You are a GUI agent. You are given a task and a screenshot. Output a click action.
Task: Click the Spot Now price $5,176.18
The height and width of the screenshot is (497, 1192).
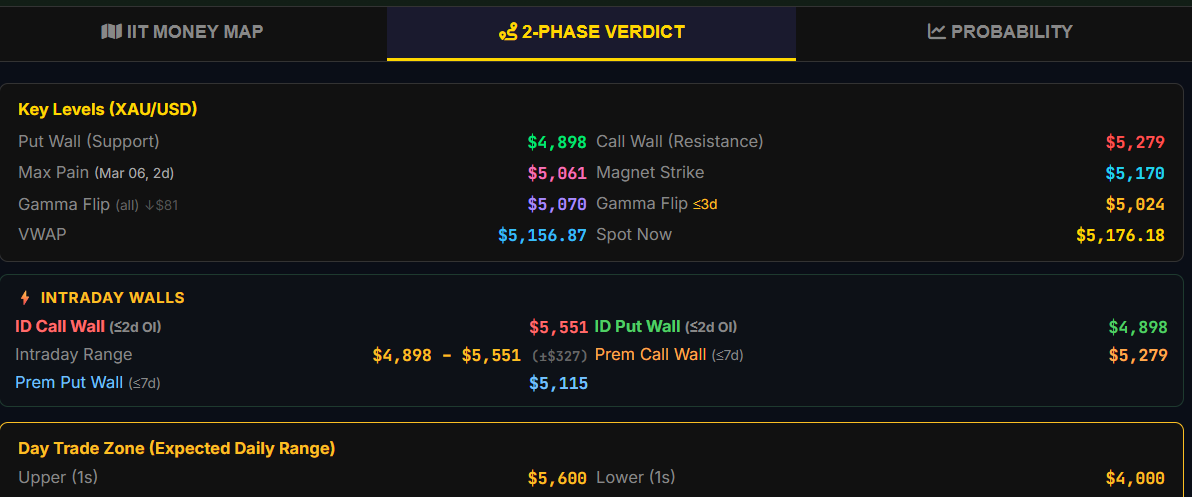(x=1120, y=236)
